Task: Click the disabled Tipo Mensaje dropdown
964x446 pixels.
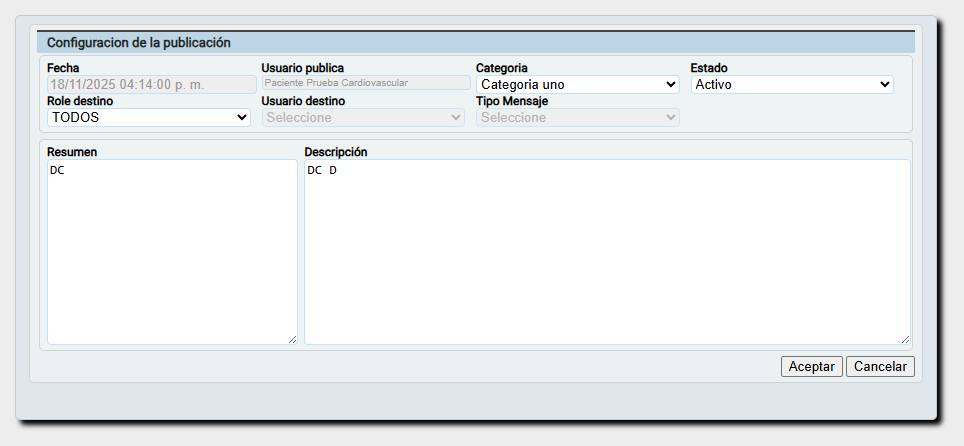Action: 577,117
